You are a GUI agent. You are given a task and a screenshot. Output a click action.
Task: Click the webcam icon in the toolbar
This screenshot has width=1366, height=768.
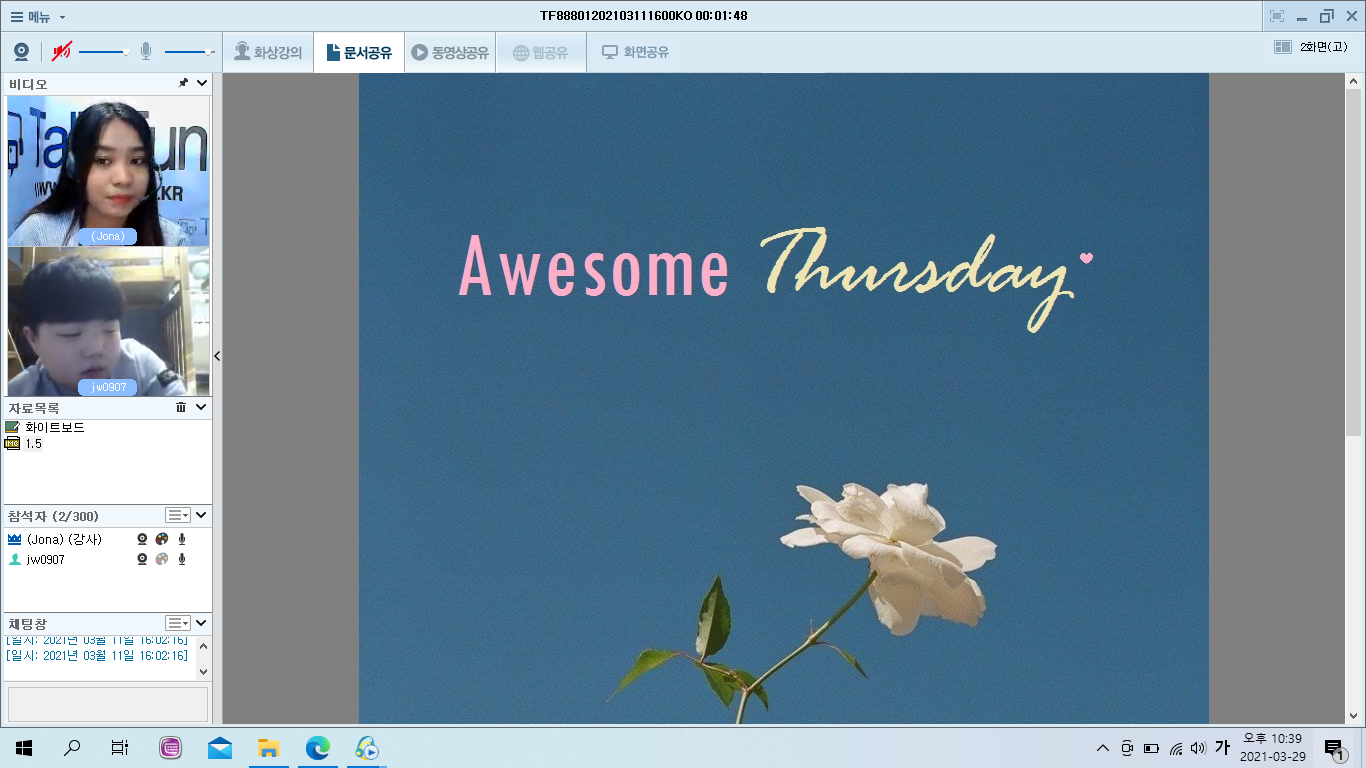21,52
